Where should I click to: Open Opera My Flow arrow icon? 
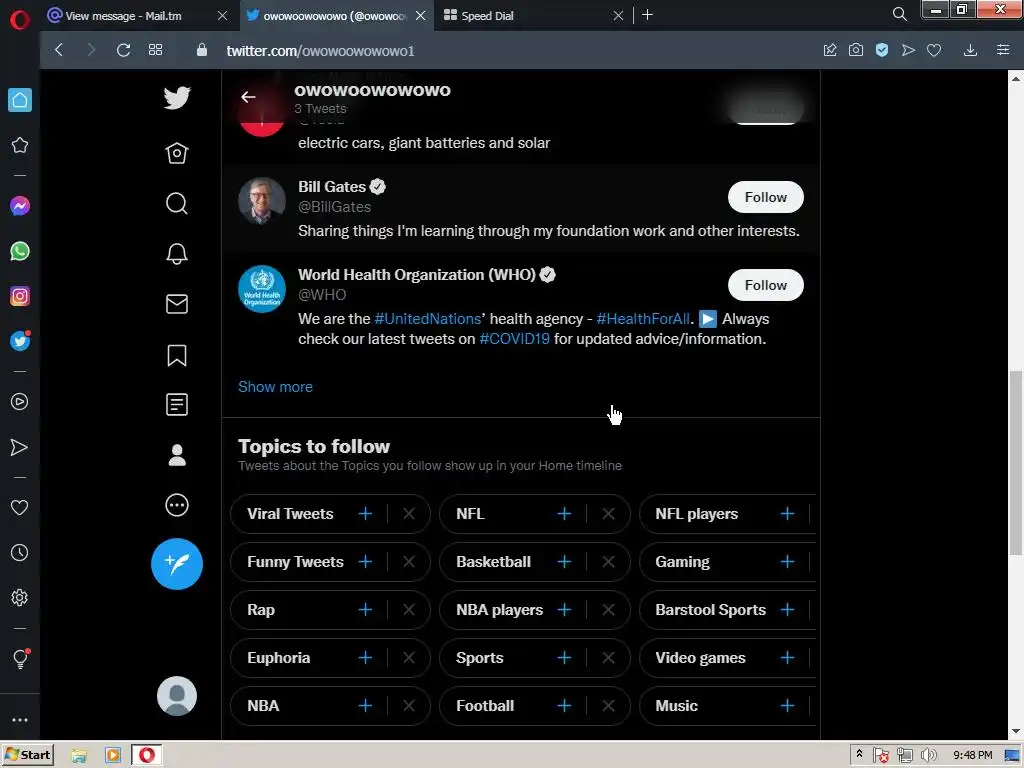pyautogui.click(x=20, y=447)
